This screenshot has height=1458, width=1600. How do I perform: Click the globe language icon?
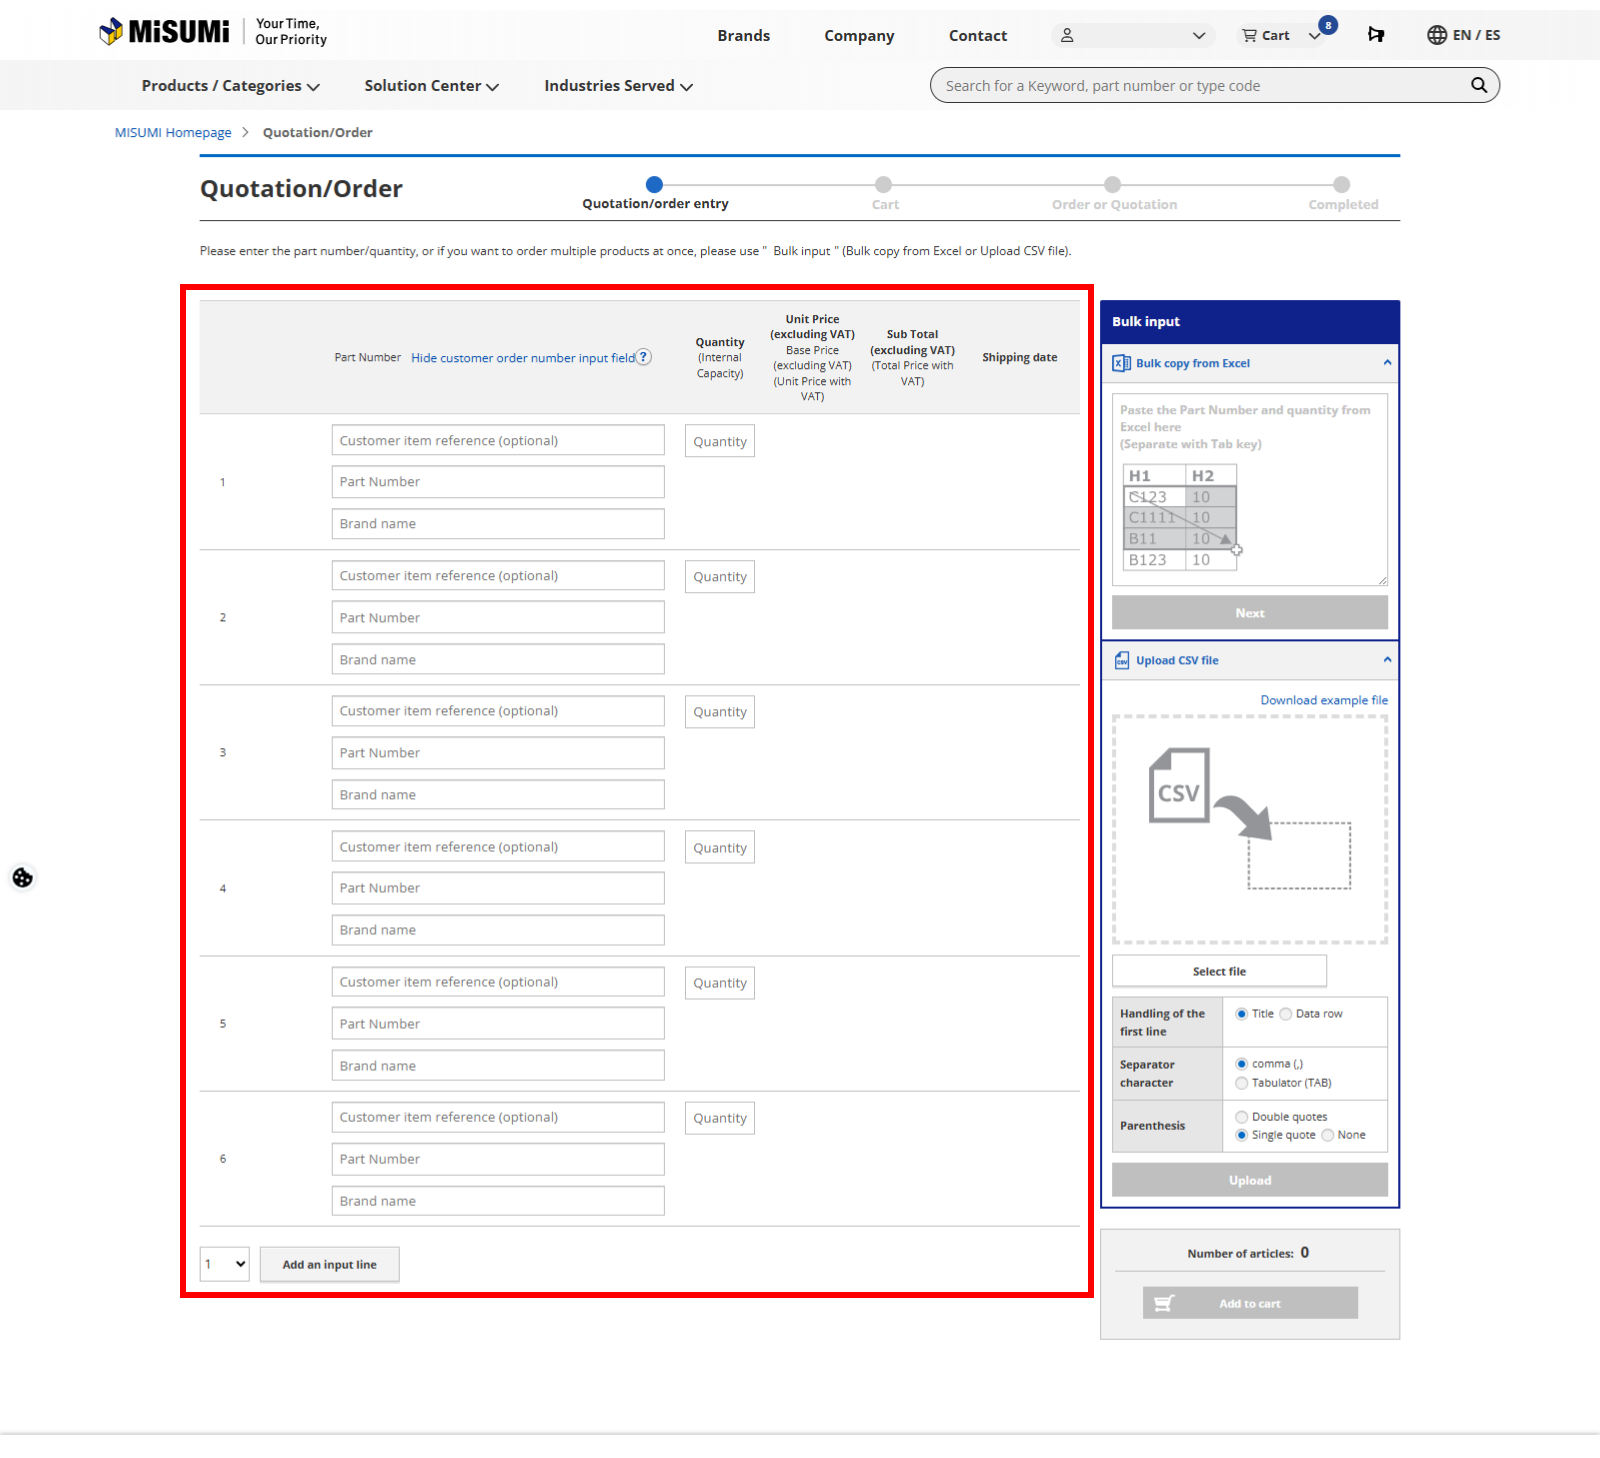click(x=1436, y=35)
